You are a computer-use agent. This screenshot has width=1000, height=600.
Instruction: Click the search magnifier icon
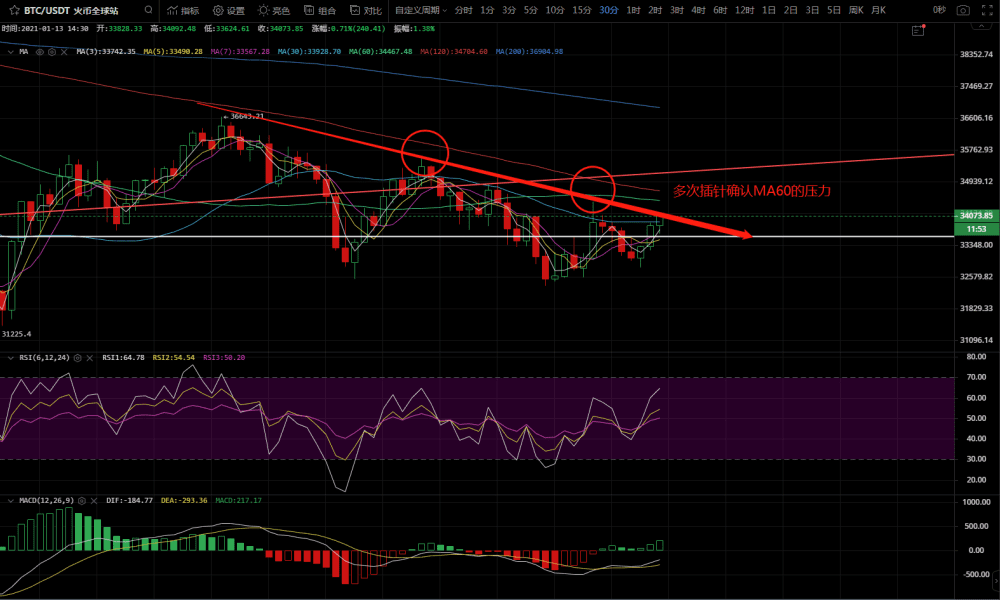[148, 10]
